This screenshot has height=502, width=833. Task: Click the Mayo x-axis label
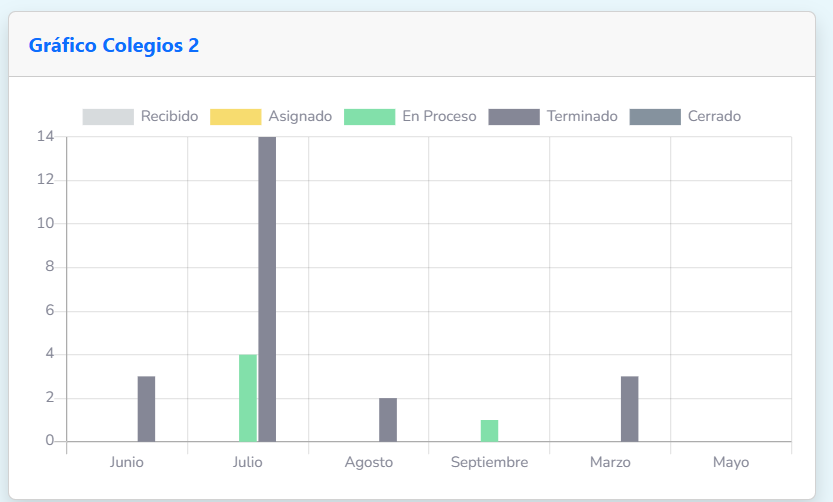click(730, 463)
